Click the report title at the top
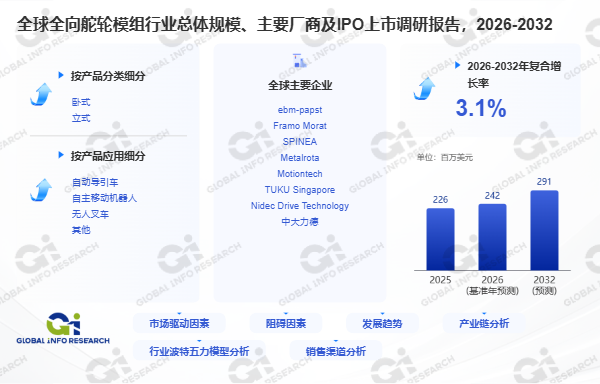 [x=285, y=25]
